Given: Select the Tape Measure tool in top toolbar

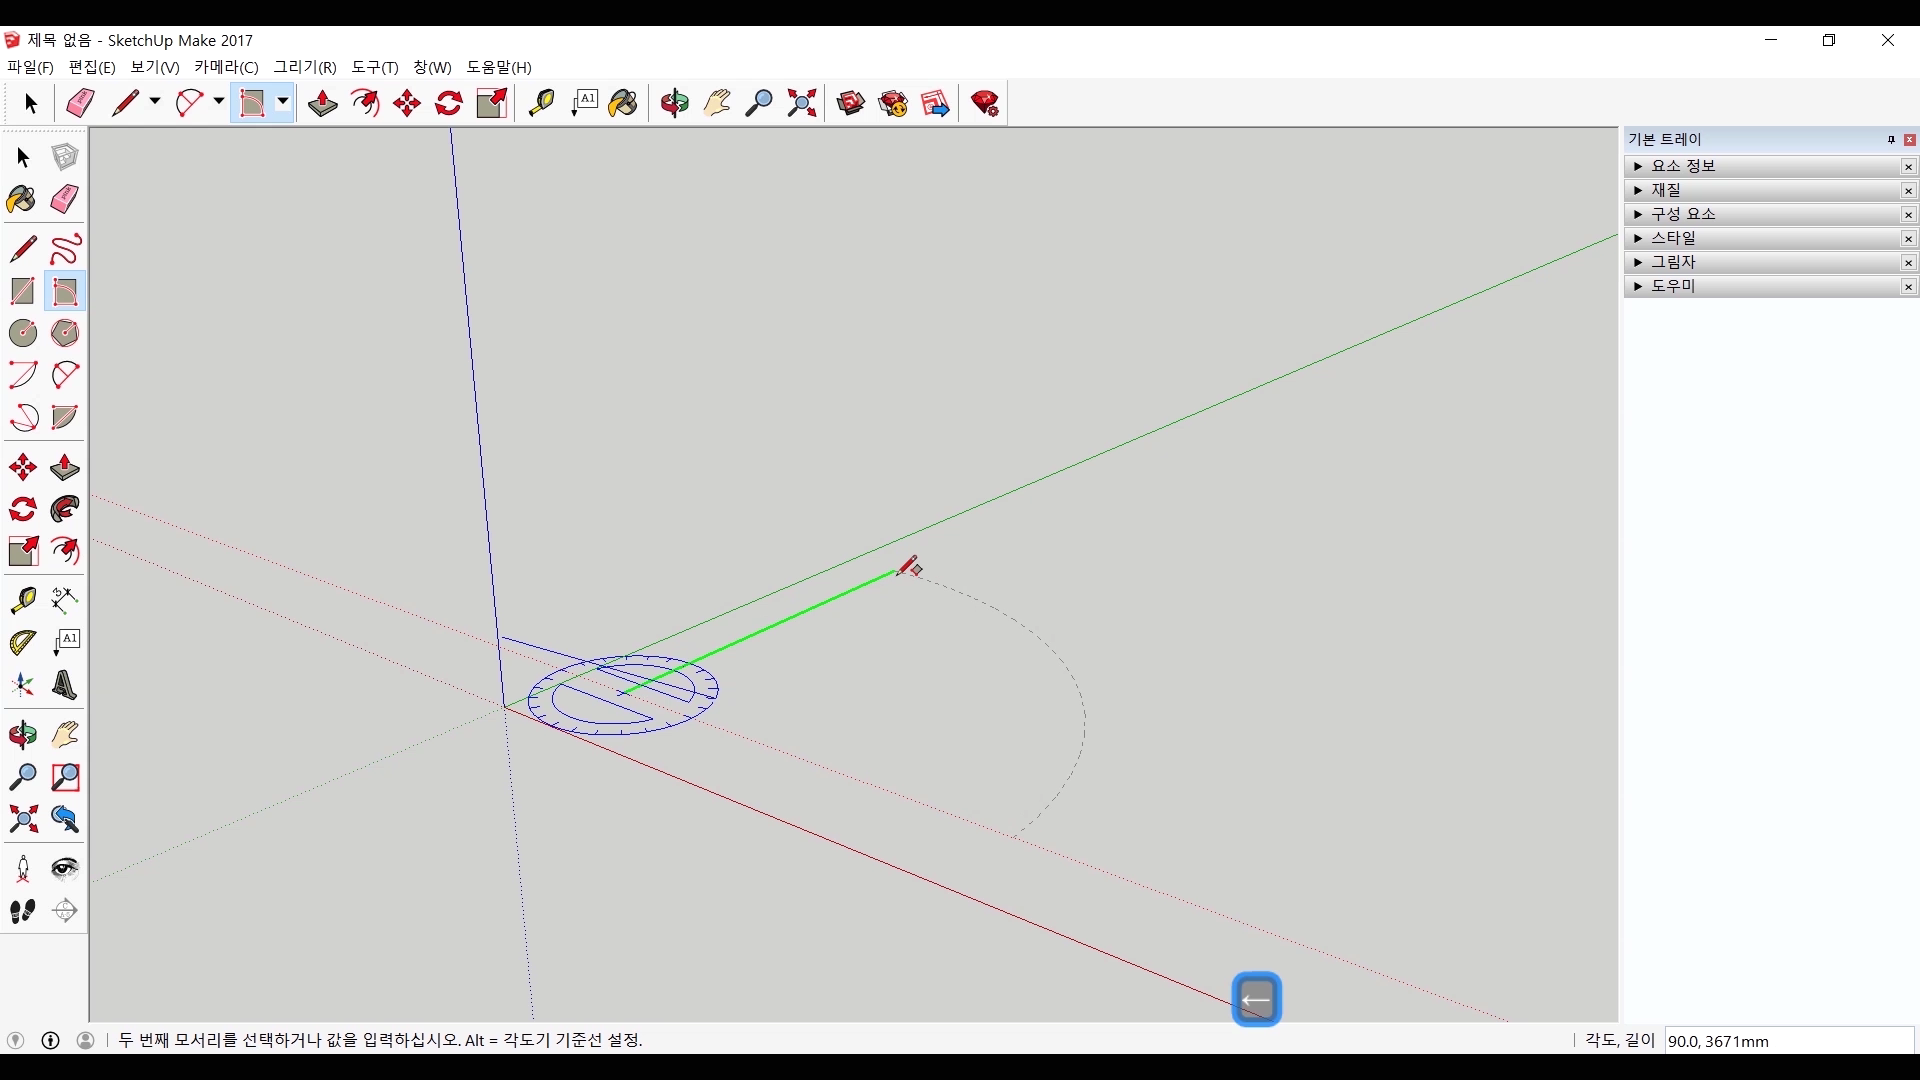Looking at the screenshot, I should coord(541,103).
